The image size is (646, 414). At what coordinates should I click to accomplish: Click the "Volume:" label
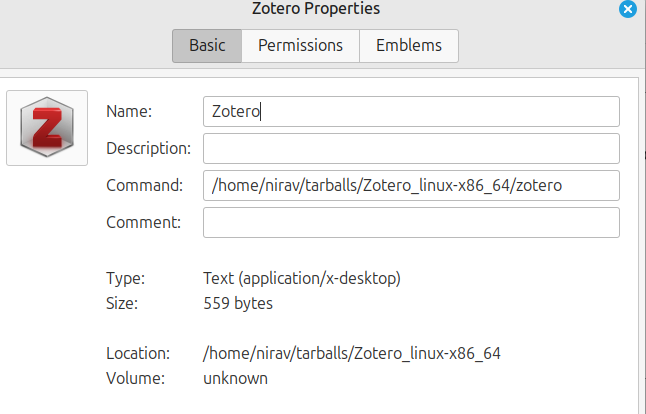[135, 378]
